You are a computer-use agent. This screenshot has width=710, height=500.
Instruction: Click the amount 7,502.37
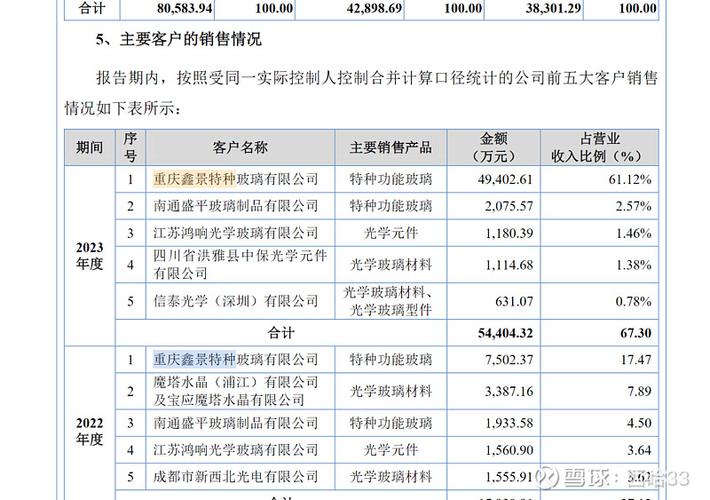[x=509, y=360]
